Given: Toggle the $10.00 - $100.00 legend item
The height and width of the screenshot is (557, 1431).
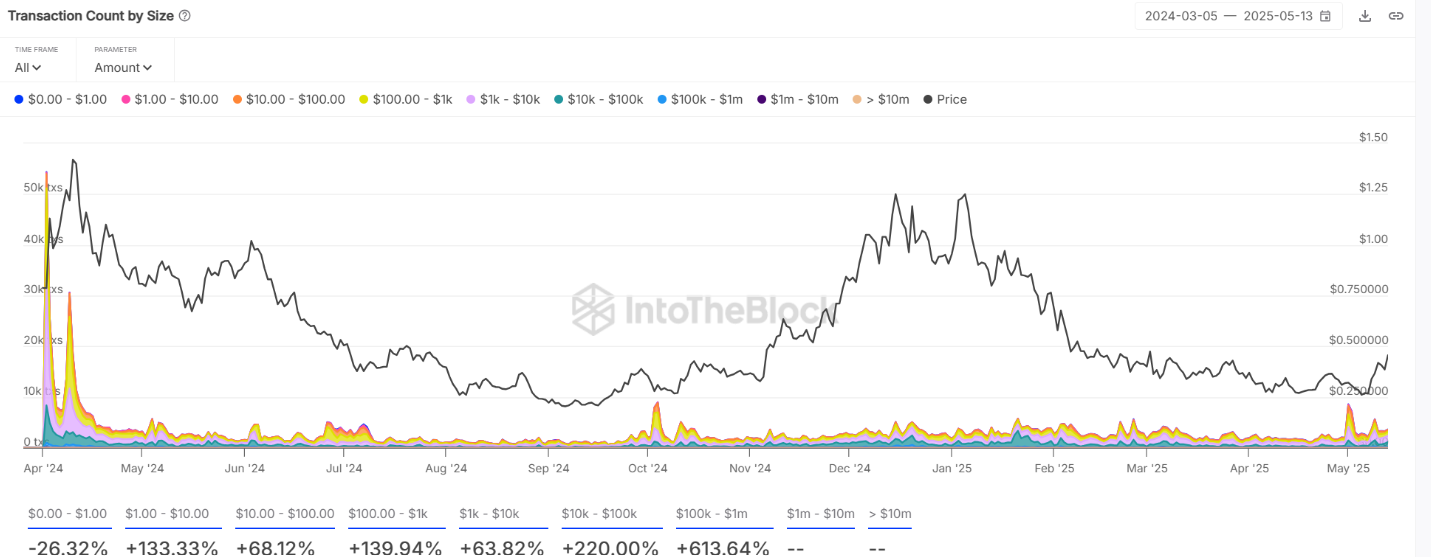Looking at the screenshot, I should point(289,99).
